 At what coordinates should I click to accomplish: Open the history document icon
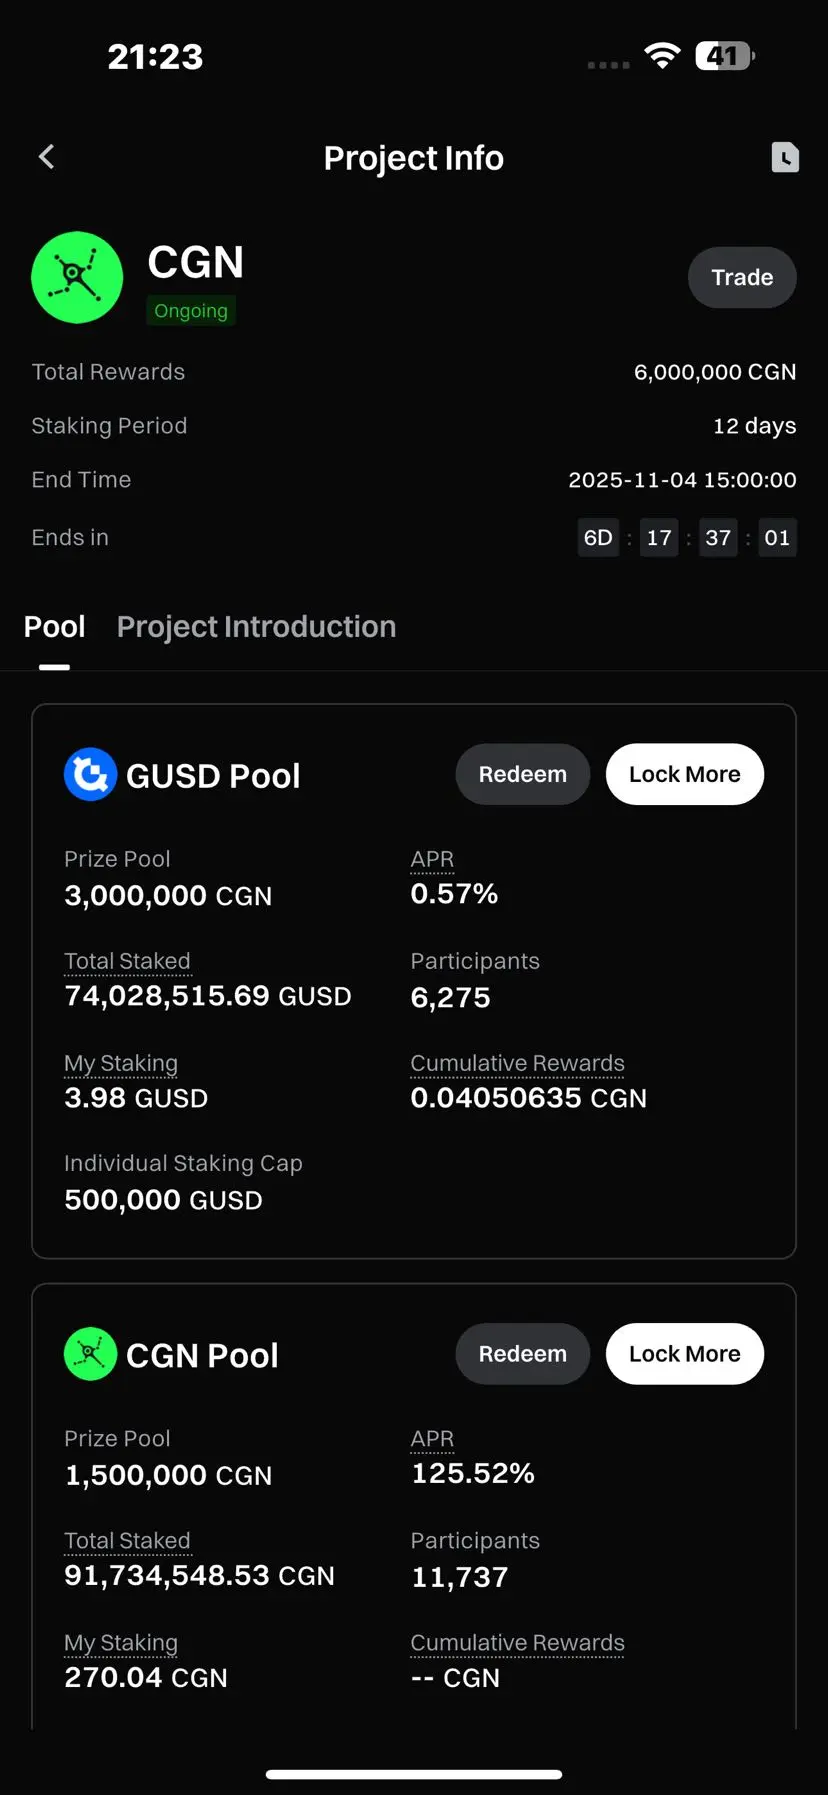click(x=785, y=157)
